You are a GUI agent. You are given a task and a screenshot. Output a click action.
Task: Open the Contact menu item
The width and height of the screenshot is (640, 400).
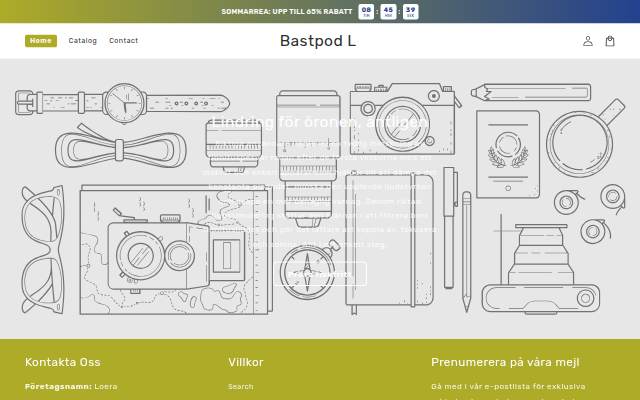pos(124,41)
